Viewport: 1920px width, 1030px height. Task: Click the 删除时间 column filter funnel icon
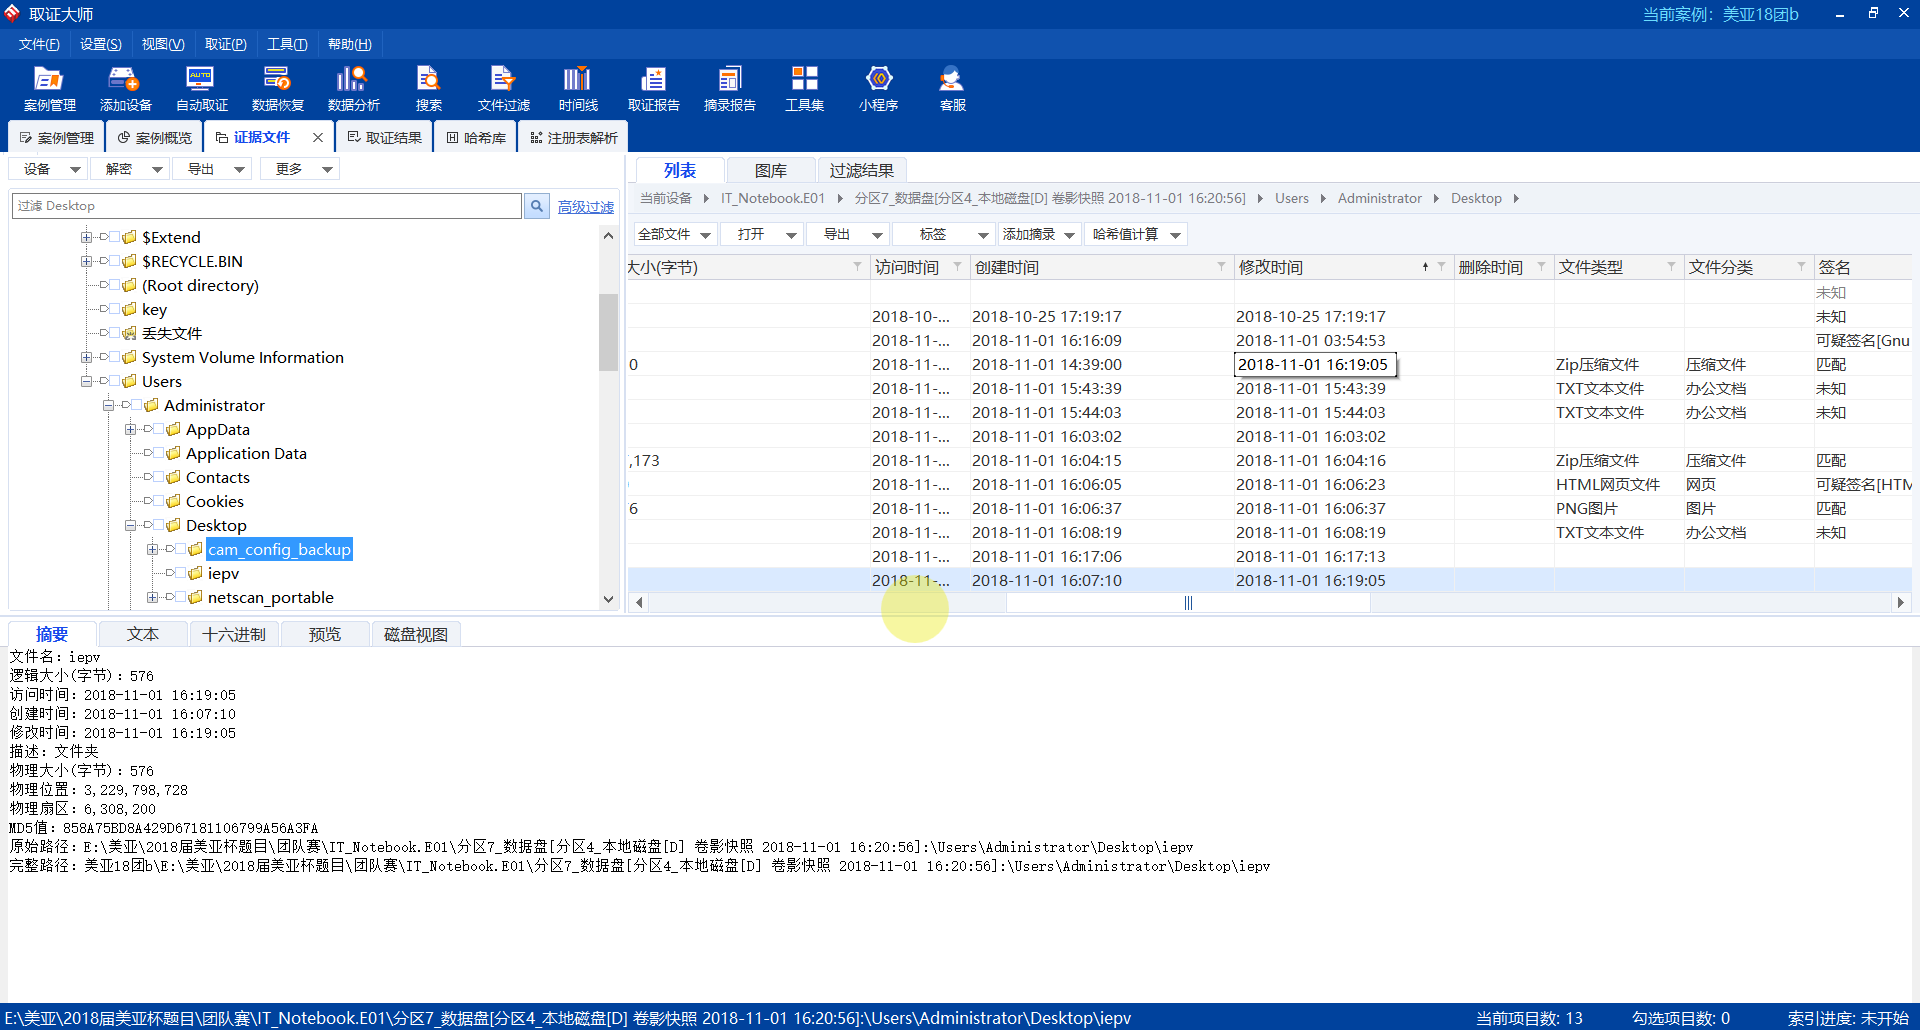[x=1541, y=266]
